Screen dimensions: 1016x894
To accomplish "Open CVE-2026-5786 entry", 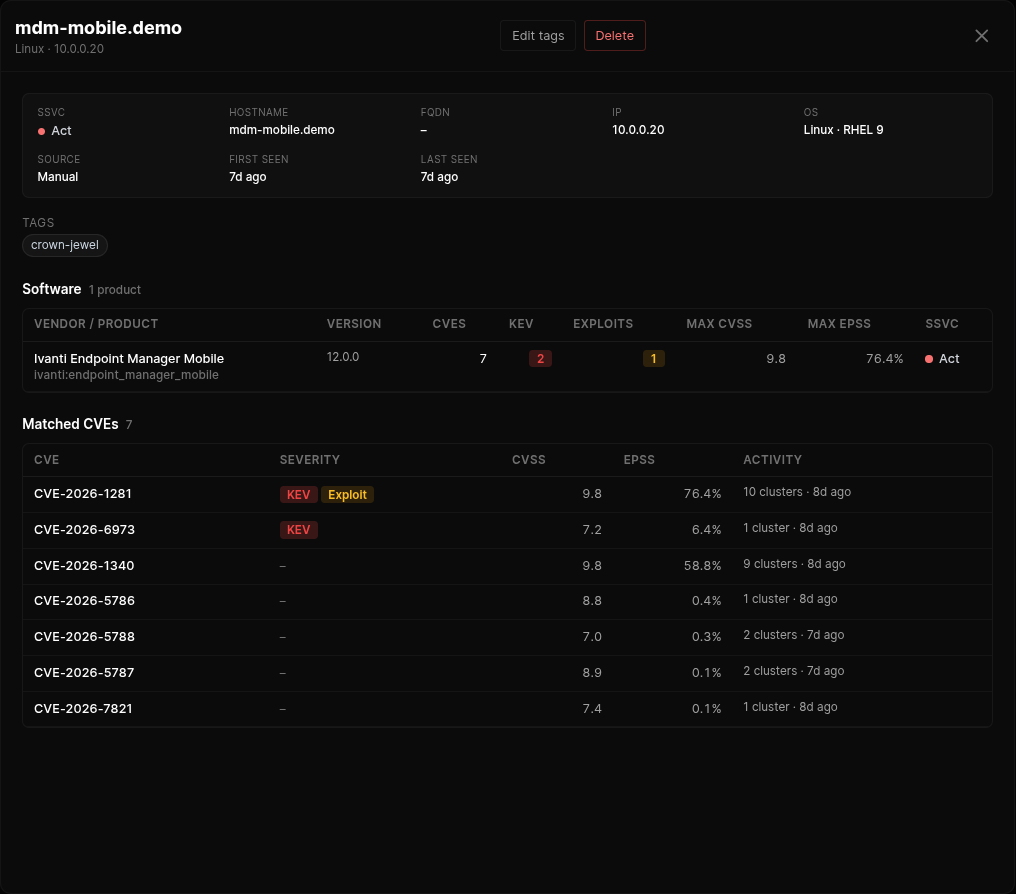I will click(x=507, y=601).
